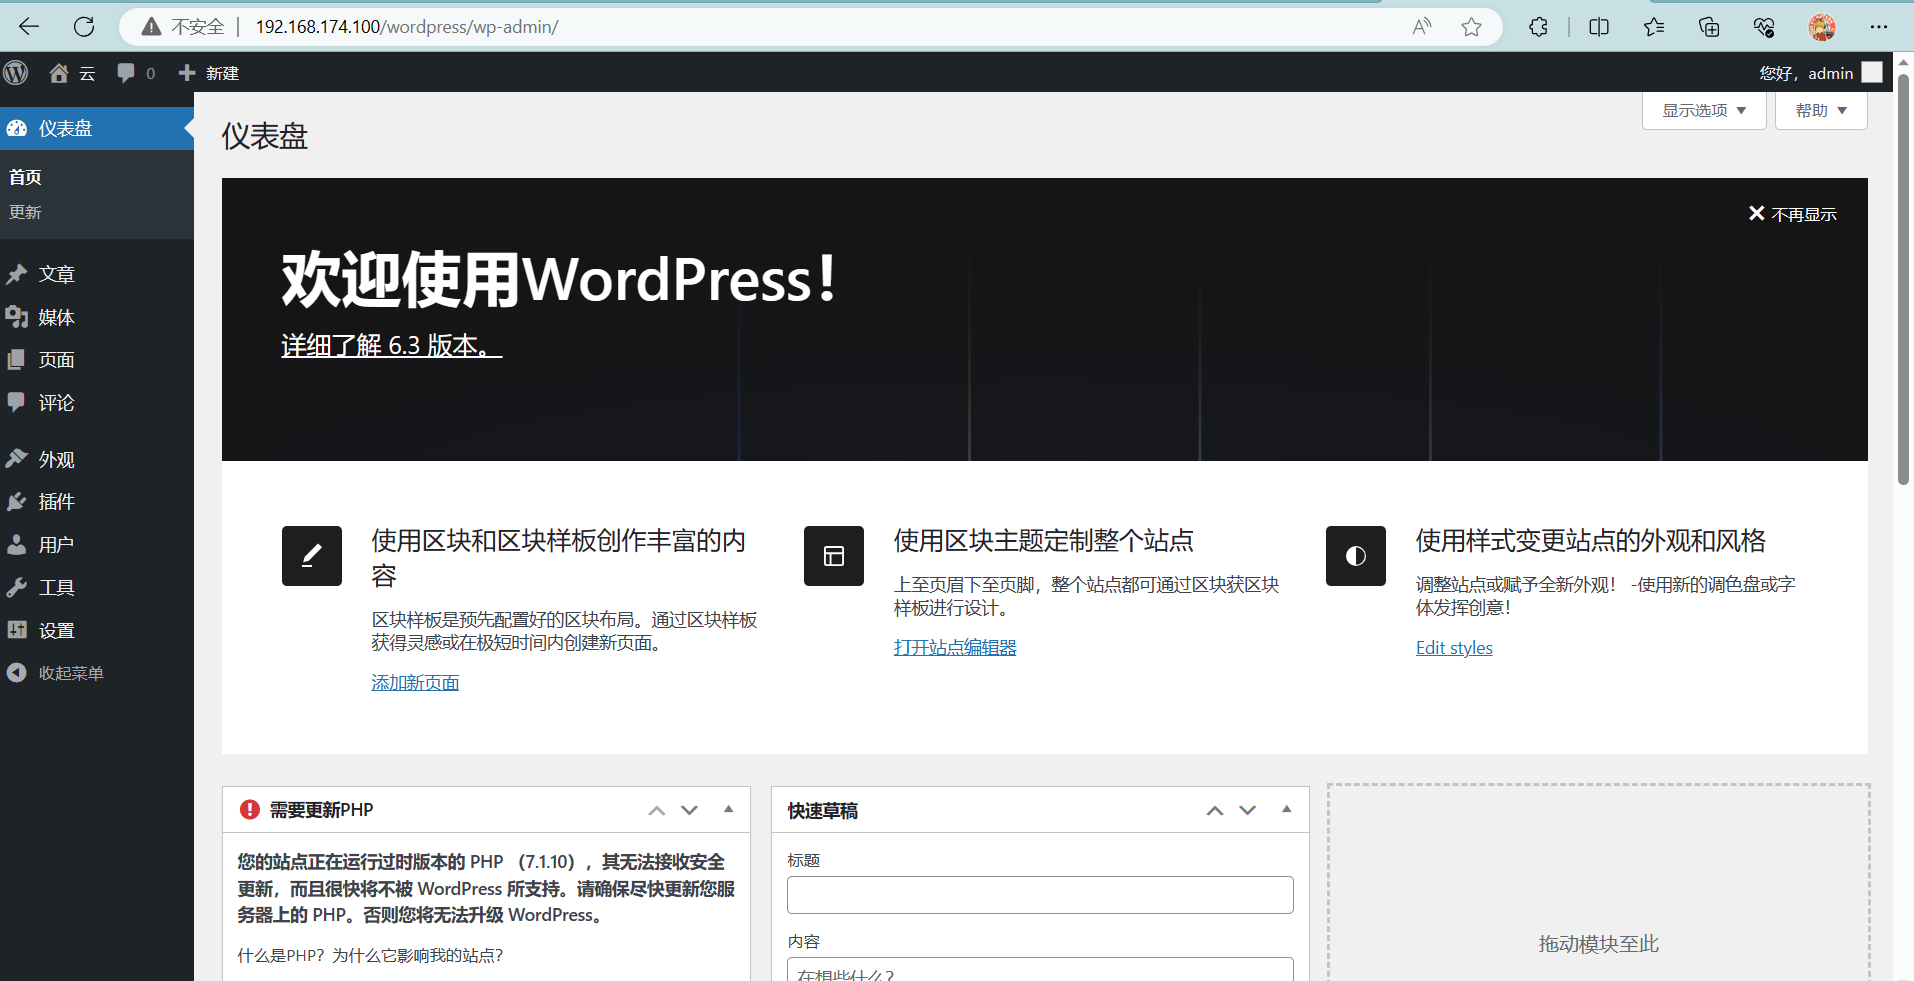Move 需要更新PHP widget down
1914x981 pixels.
click(x=689, y=810)
